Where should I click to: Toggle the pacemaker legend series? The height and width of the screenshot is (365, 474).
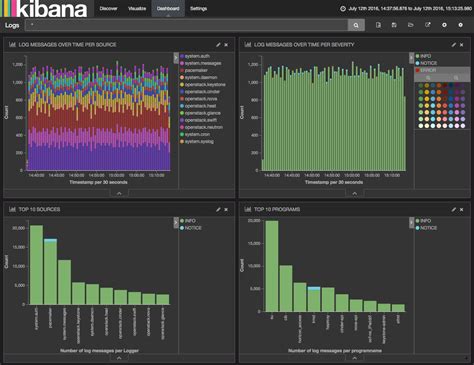(194, 70)
